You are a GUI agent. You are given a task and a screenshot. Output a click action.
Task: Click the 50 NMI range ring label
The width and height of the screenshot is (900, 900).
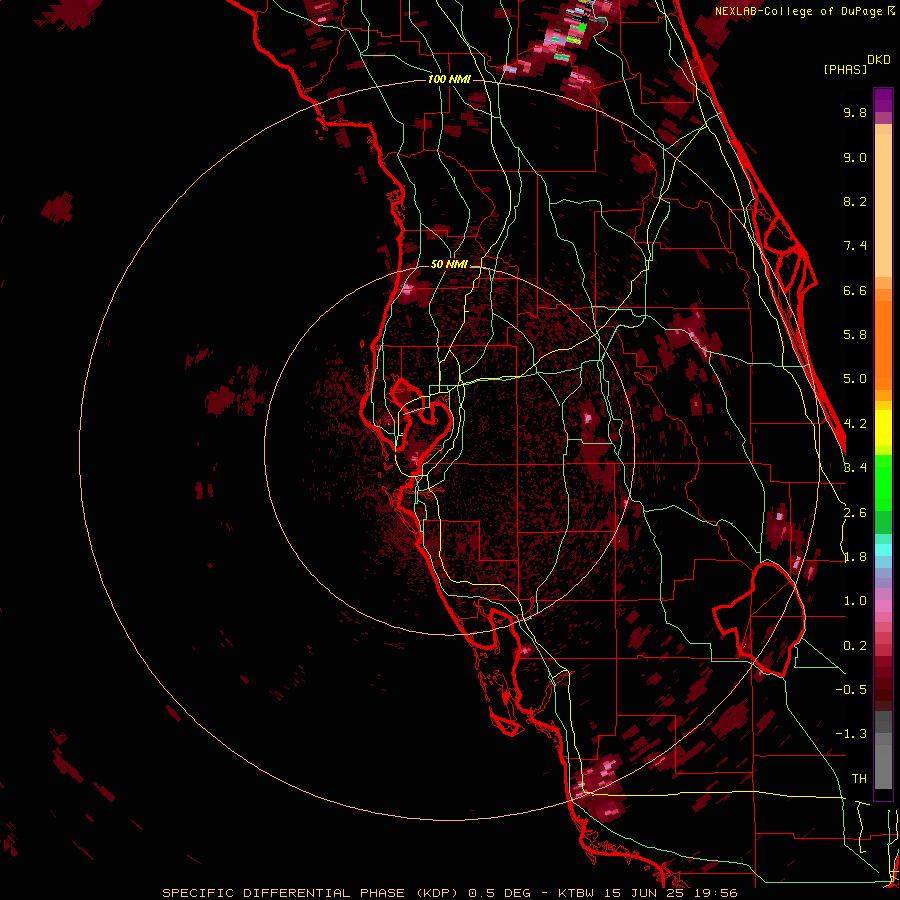coord(449,264)
